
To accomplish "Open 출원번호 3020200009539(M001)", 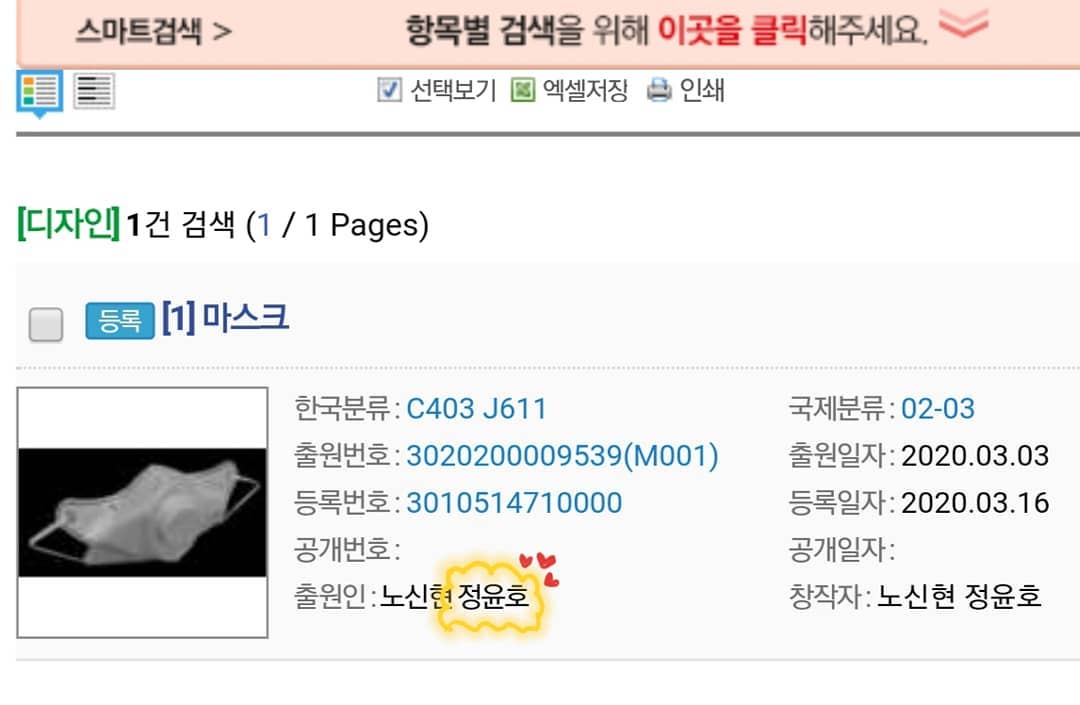I will (562, 456).
